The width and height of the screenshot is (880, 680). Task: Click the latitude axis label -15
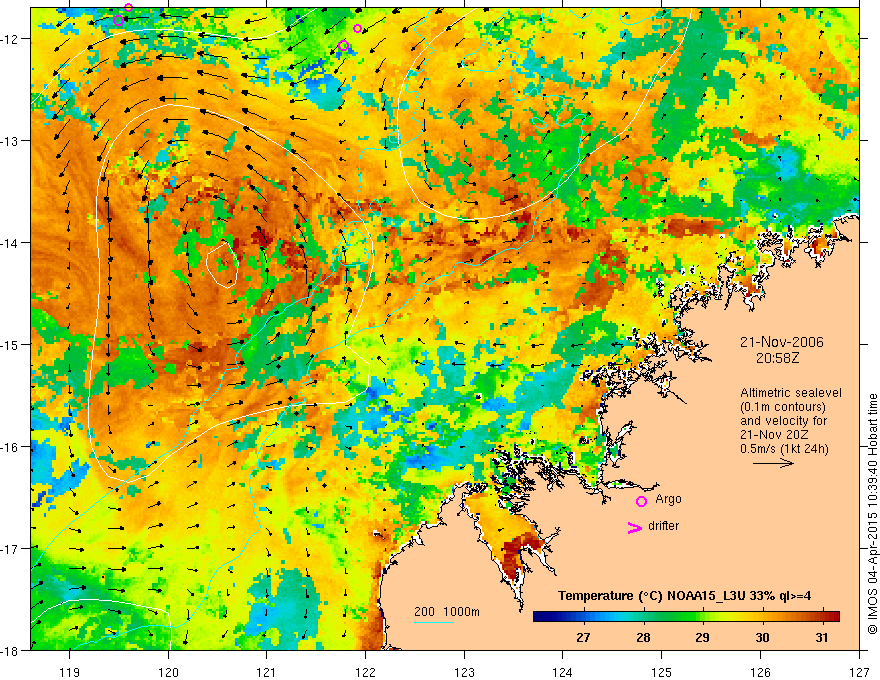pos(11,344)
